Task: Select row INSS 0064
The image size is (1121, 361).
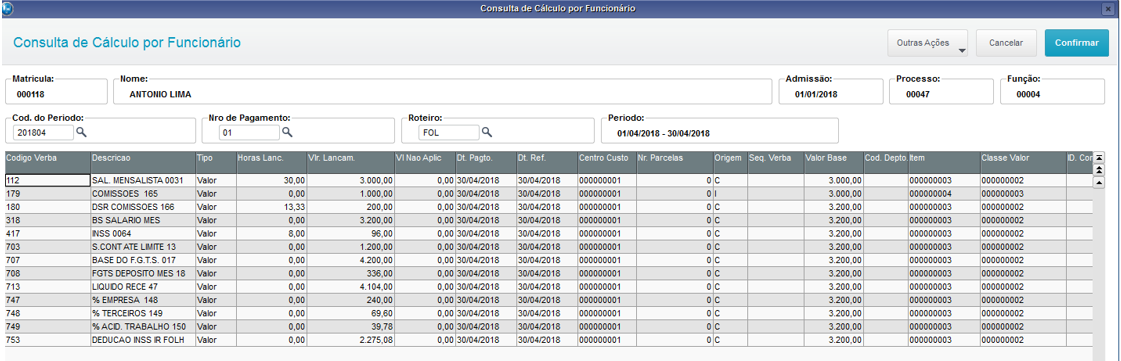Action: (x=548, y=233)
